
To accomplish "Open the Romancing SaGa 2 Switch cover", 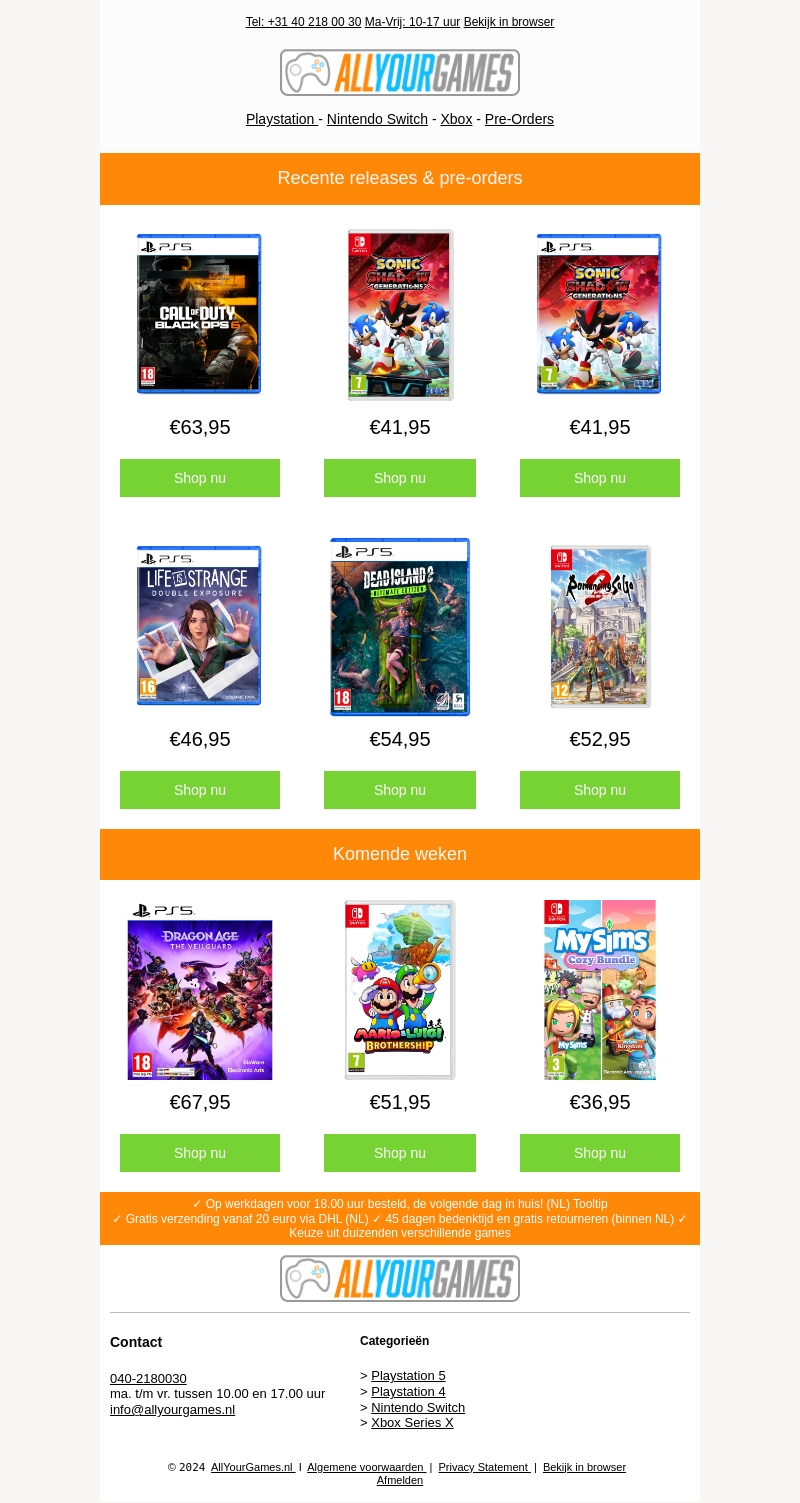I will (600, 627).
